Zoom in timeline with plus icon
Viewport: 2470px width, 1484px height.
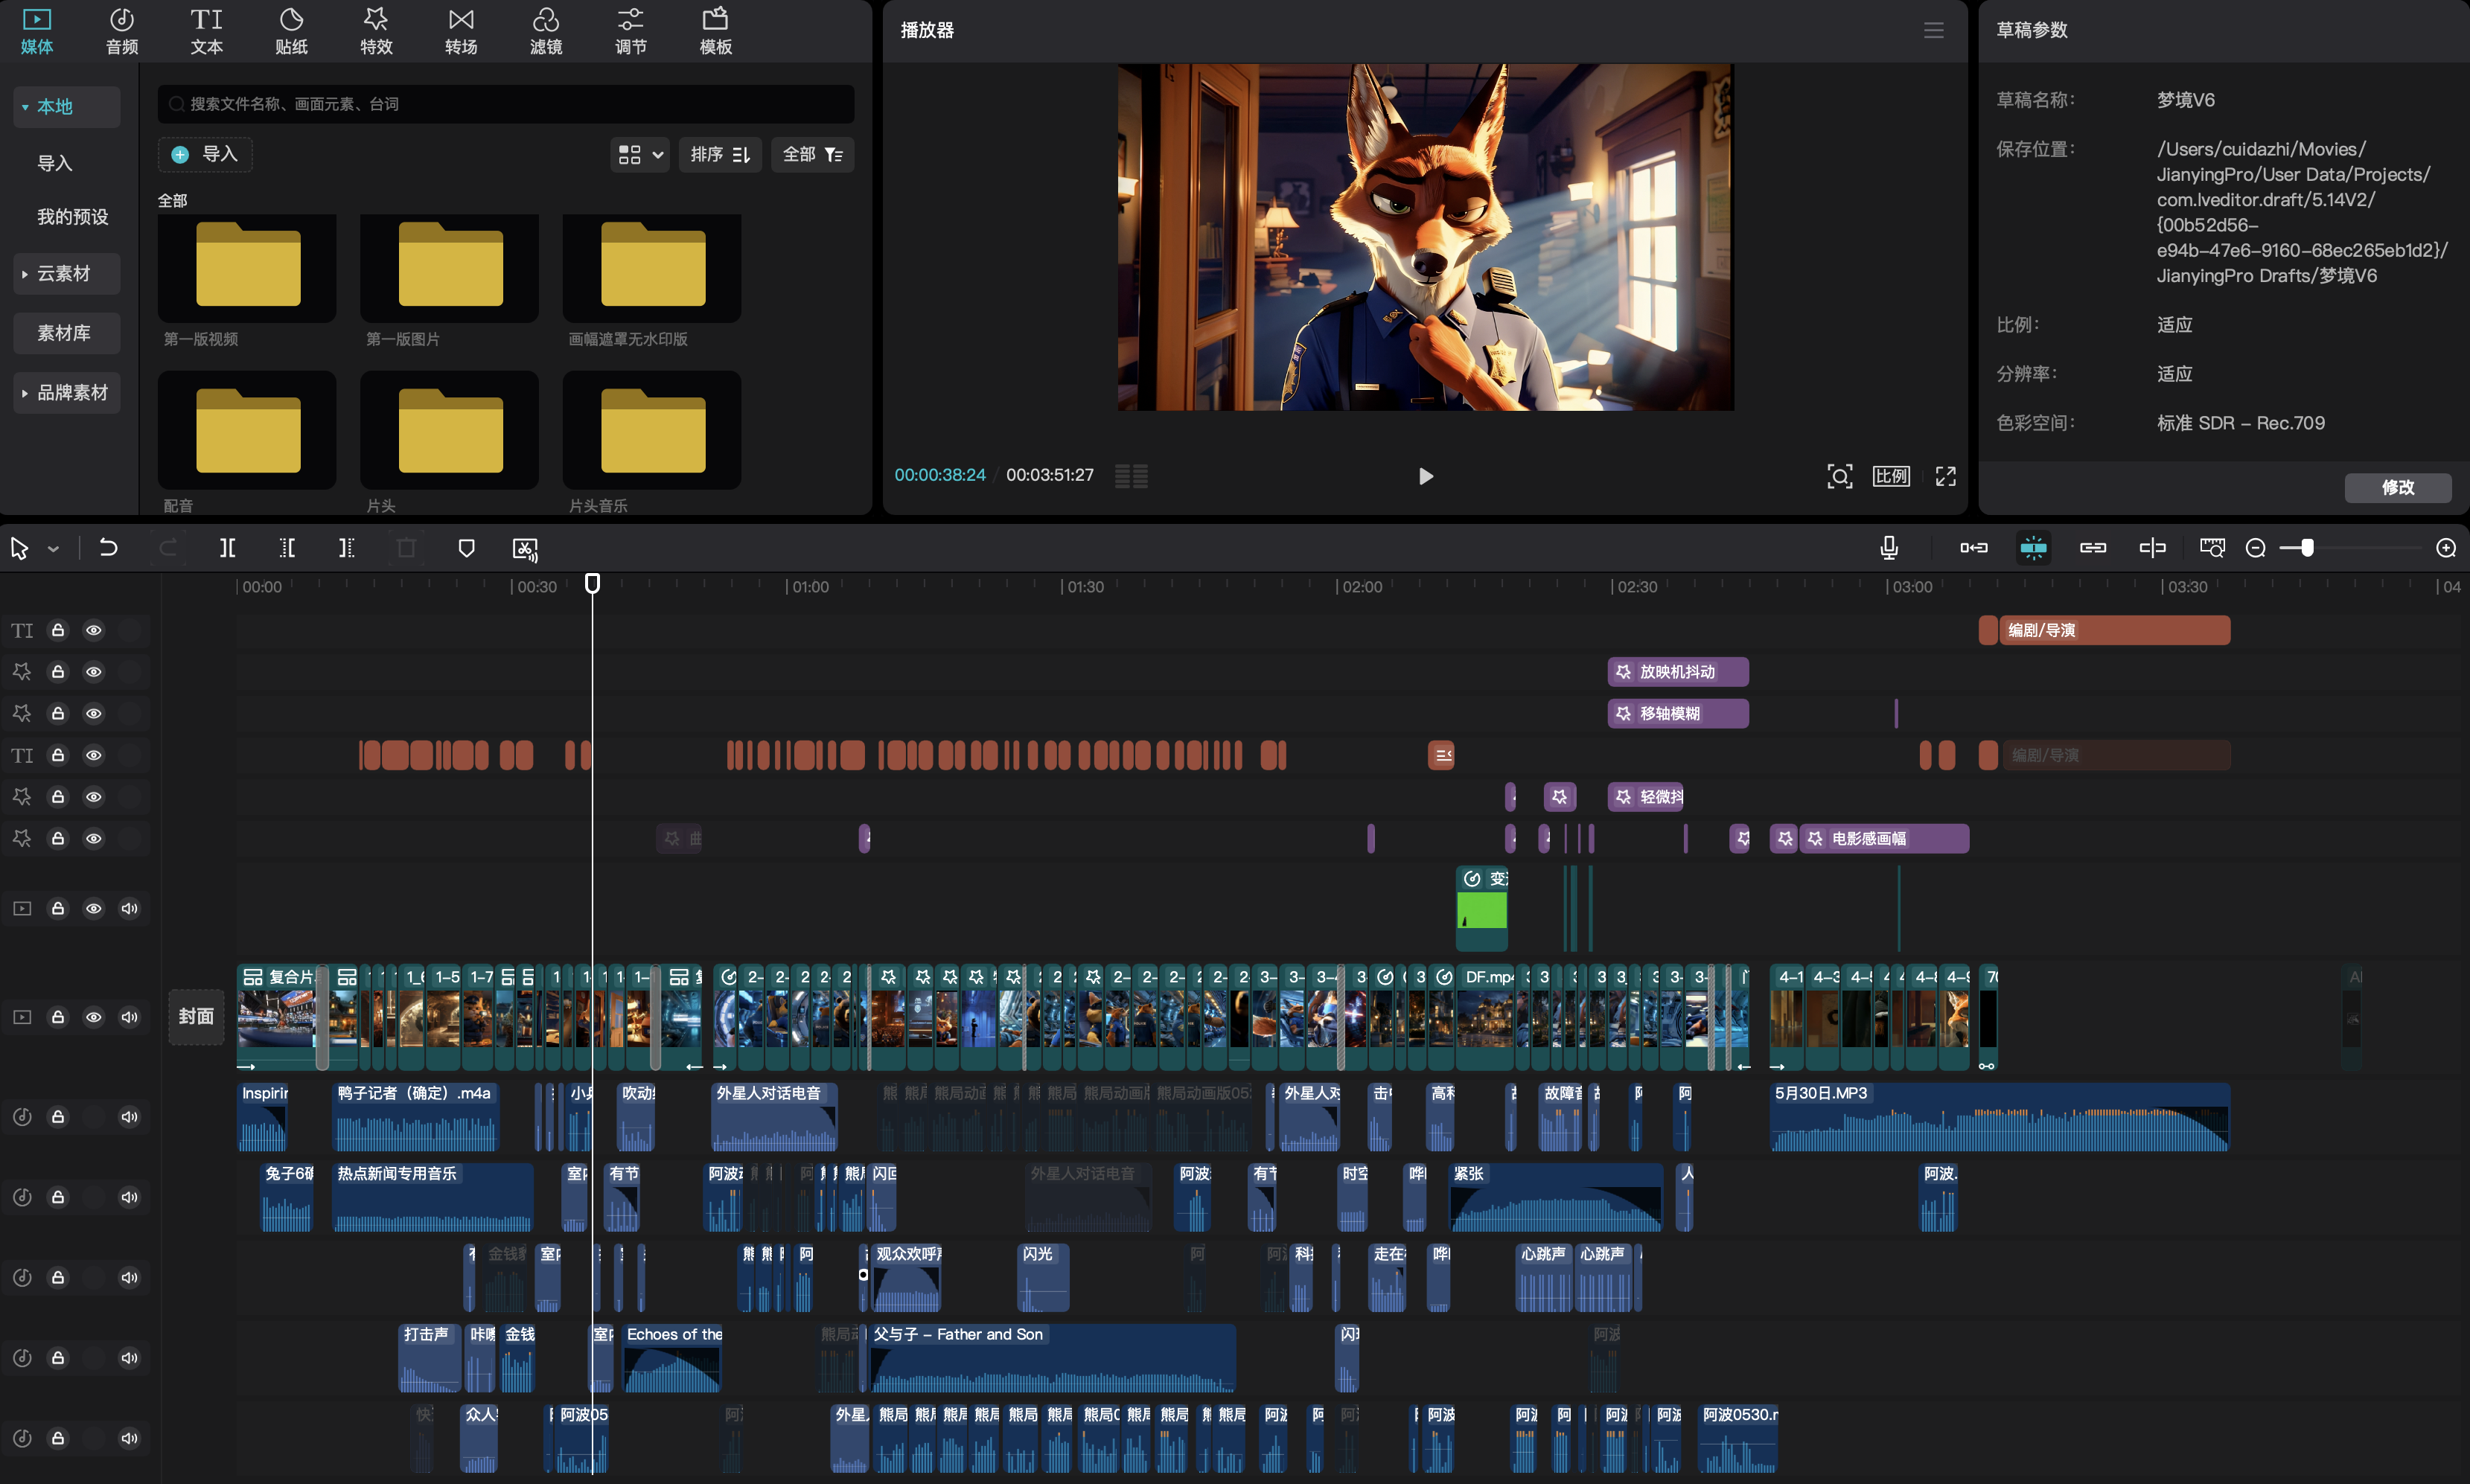pos(2446,547)
